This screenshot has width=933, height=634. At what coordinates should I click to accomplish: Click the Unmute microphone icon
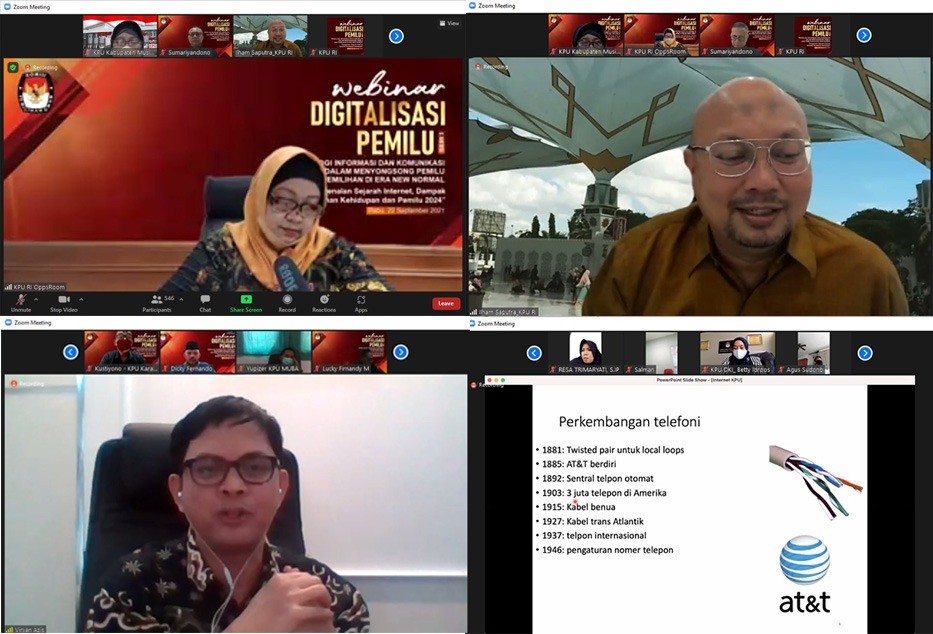tap(20, 300)
